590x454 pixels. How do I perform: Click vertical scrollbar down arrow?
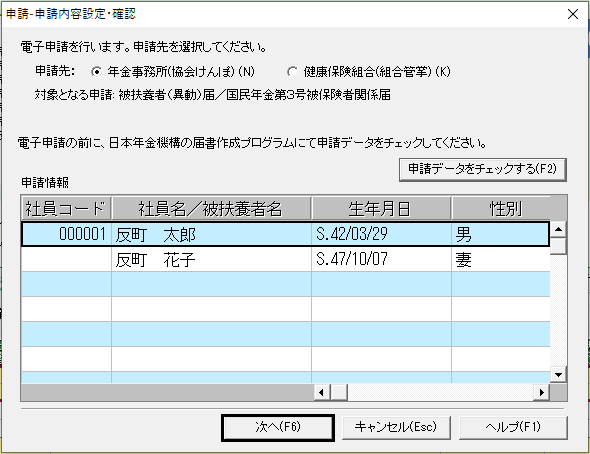click(558, 375)
